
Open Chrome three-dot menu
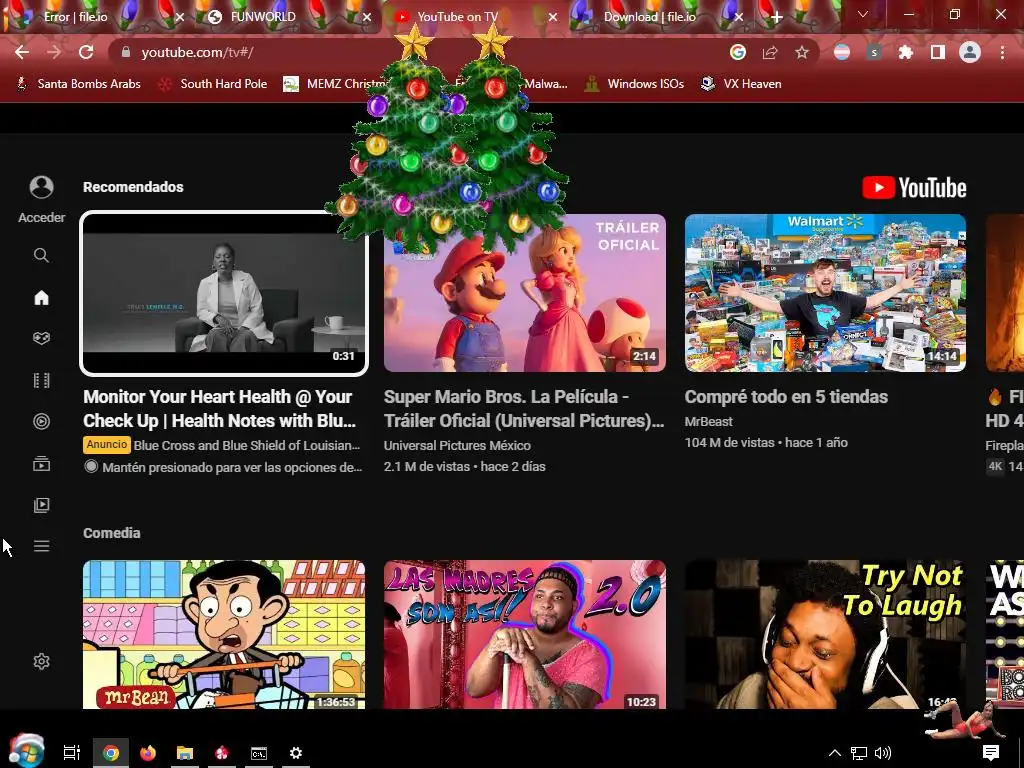pyautogui.click(x=1002, y=52)
